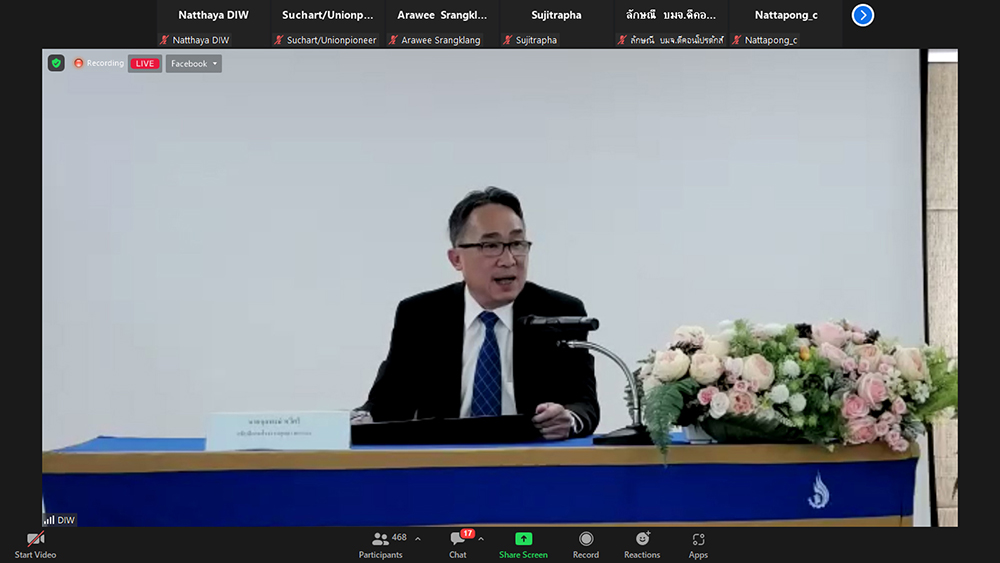Open the Apps panel
The height and width of the screenshot is (563, 1000).
698,544
